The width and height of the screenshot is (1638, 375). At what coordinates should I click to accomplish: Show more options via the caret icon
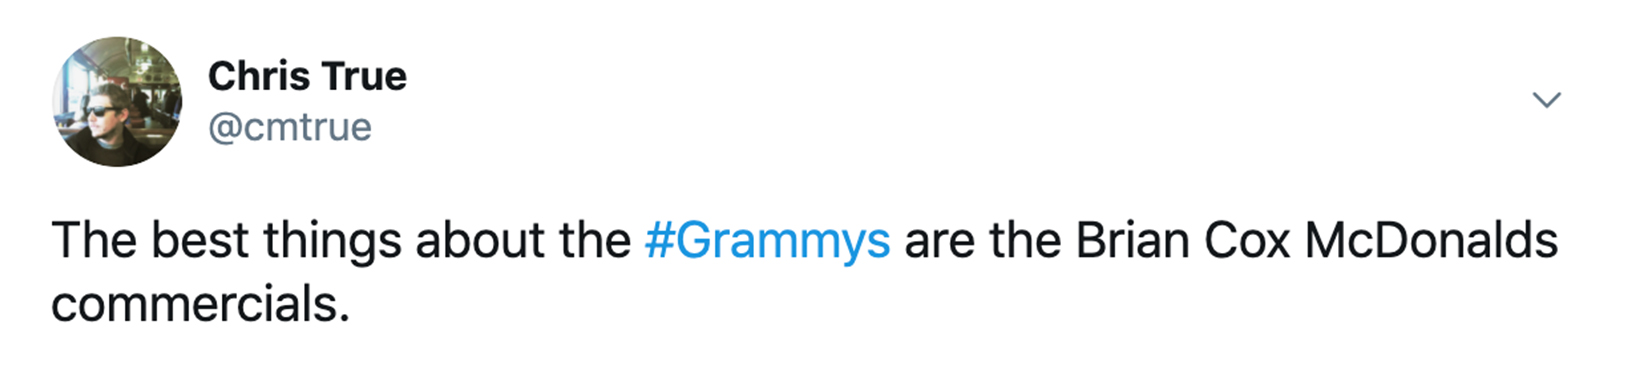click(x=1546, y=100)
